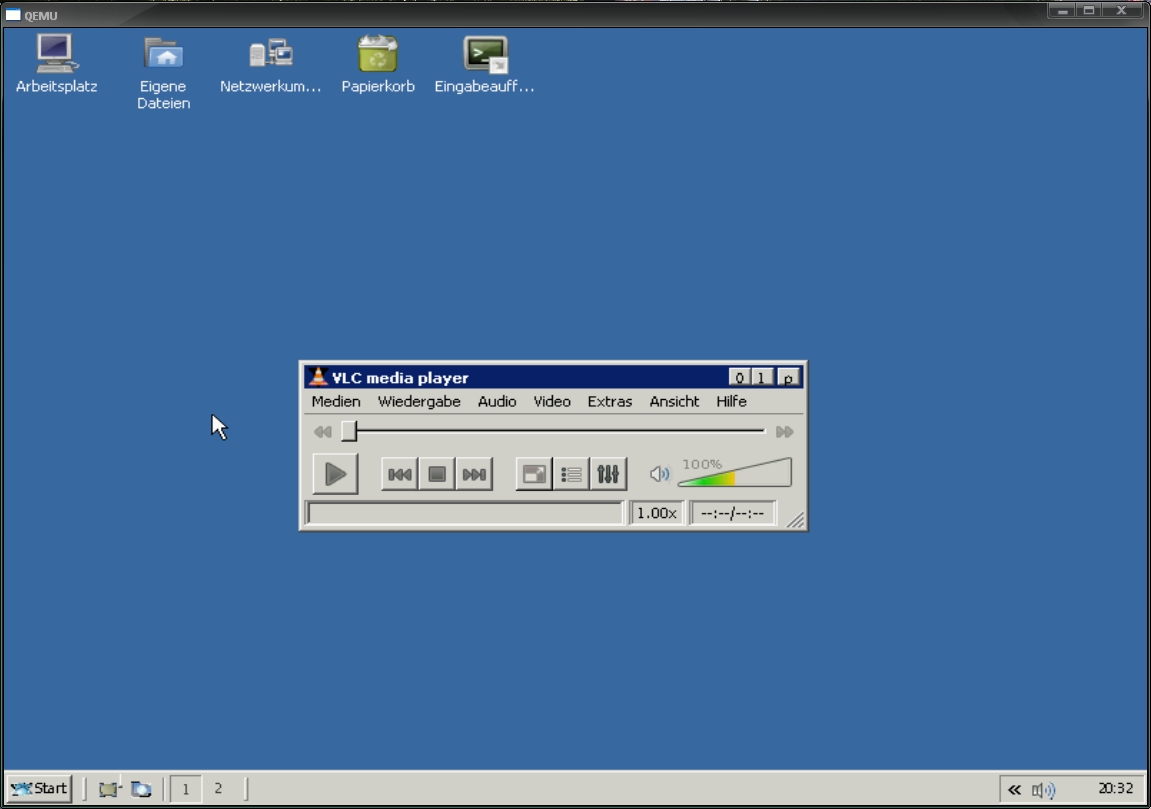Open the Wiedergabe menu
Screen dimensions: 1151x809
(419, 401)
